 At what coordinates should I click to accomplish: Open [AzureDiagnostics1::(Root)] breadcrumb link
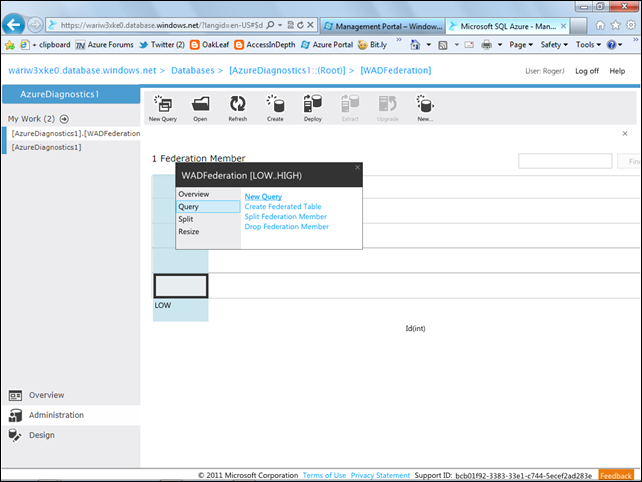tap(287, 70)
